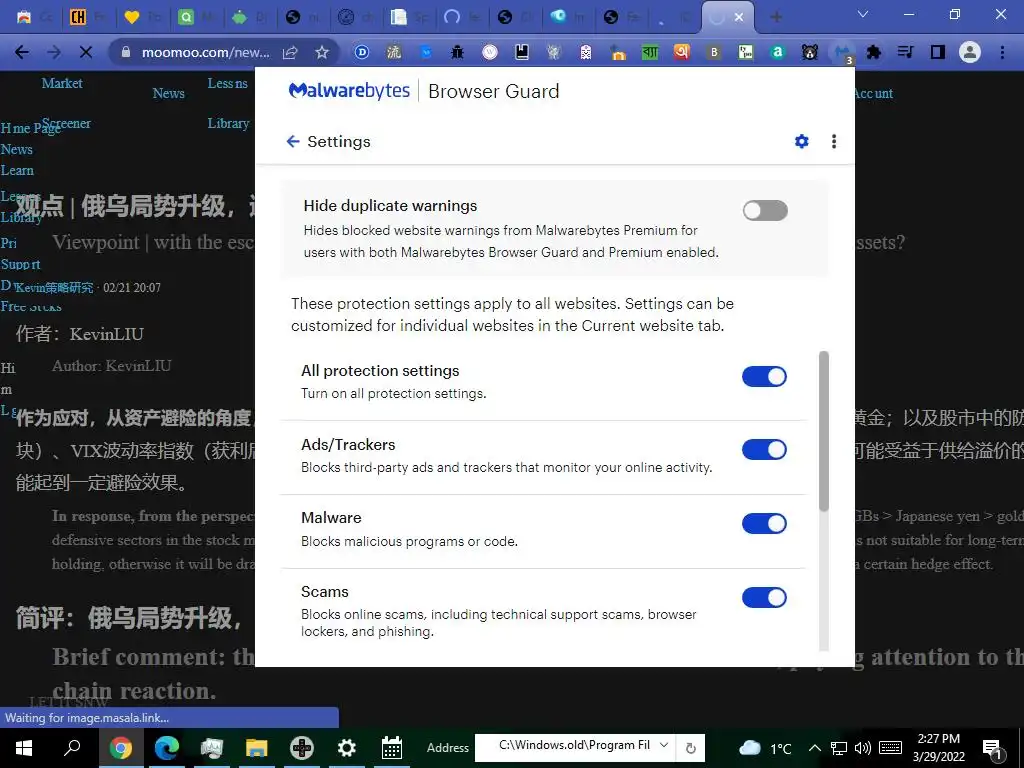Toggle Hide duplicate warnings switch
Image resolution: width=1024 pixels, height=768 pixels.
pos(765,210)
